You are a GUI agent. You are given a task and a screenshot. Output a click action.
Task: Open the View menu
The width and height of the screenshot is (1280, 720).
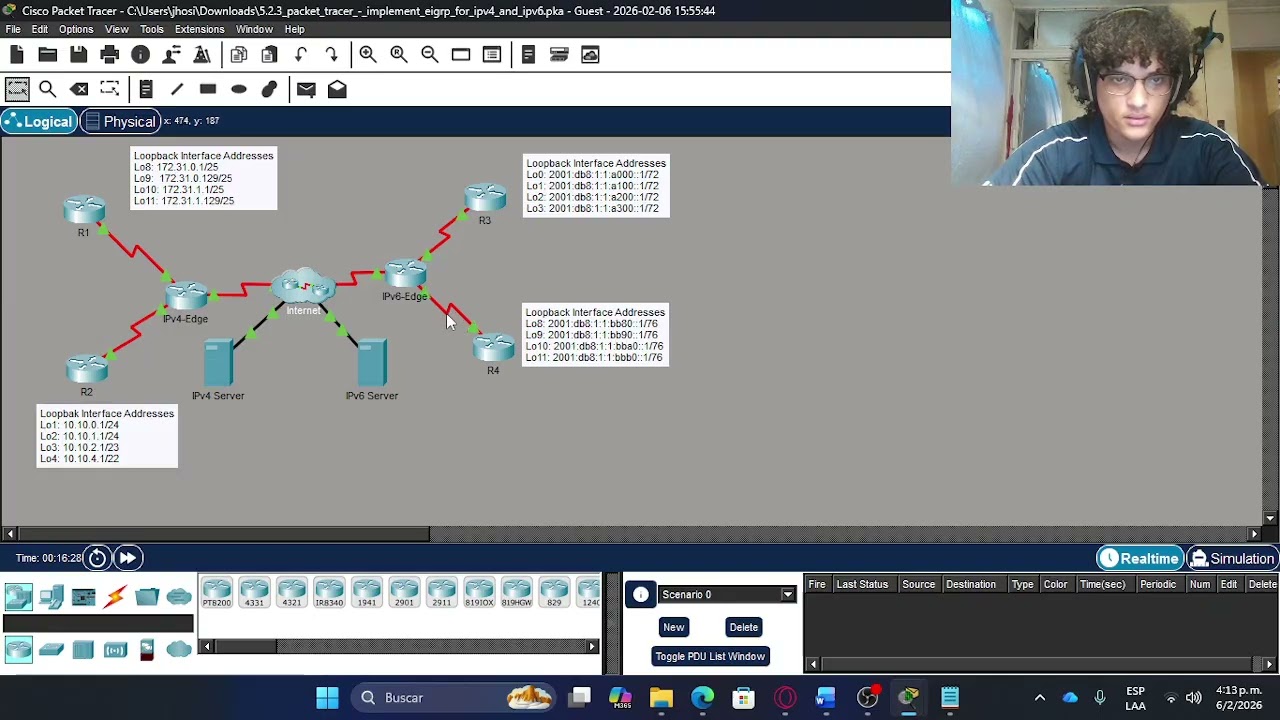tap(117, 29)
